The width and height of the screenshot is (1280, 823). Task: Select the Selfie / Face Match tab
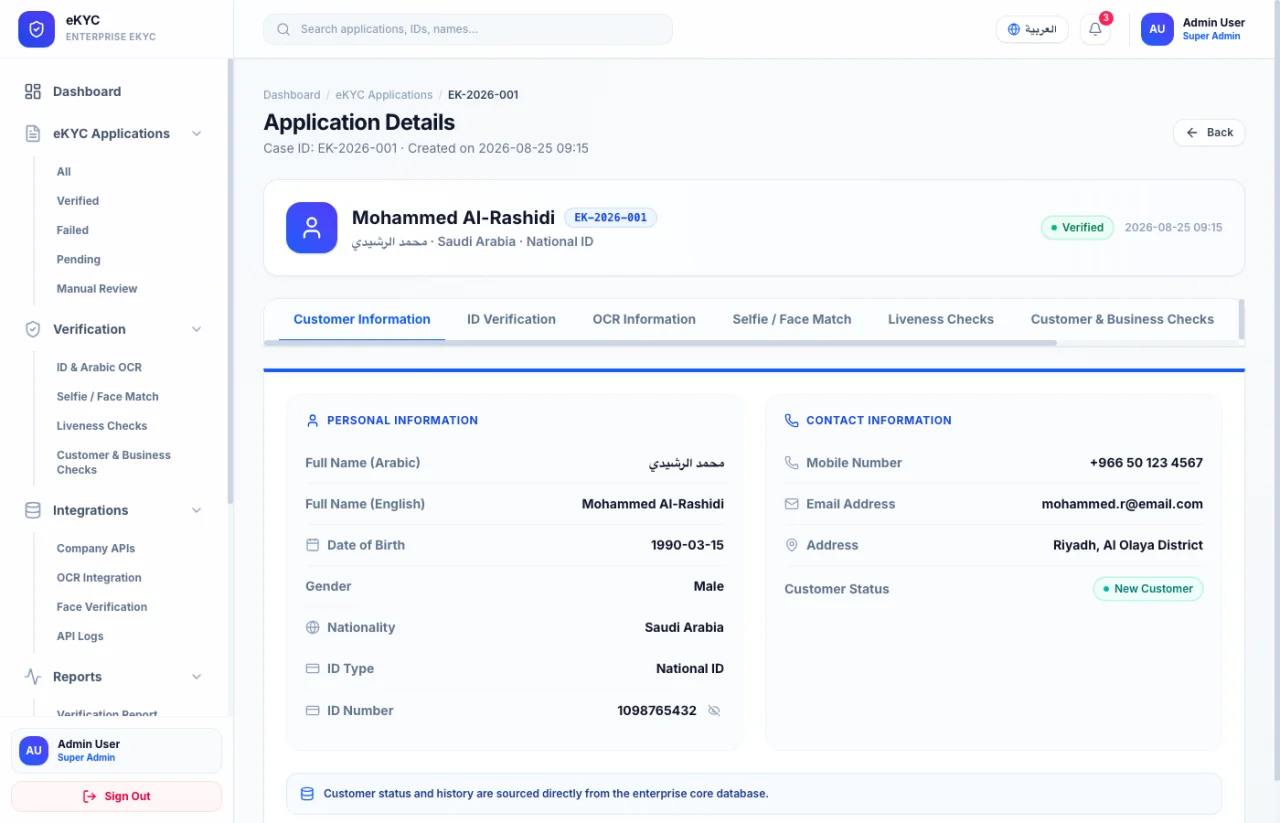(792, 319)
